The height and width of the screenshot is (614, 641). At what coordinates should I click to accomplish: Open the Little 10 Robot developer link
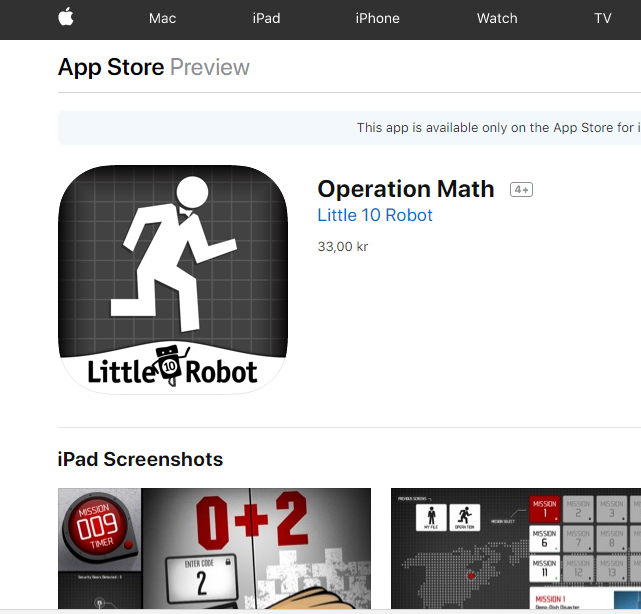click(375, 215)
